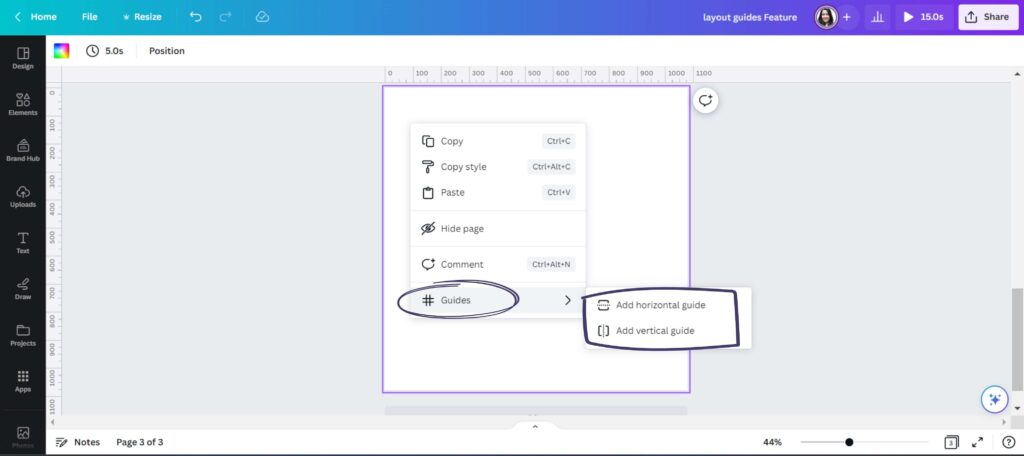Open the File menu
Screen dimensions: 1024x456
[x=89, y=17]
